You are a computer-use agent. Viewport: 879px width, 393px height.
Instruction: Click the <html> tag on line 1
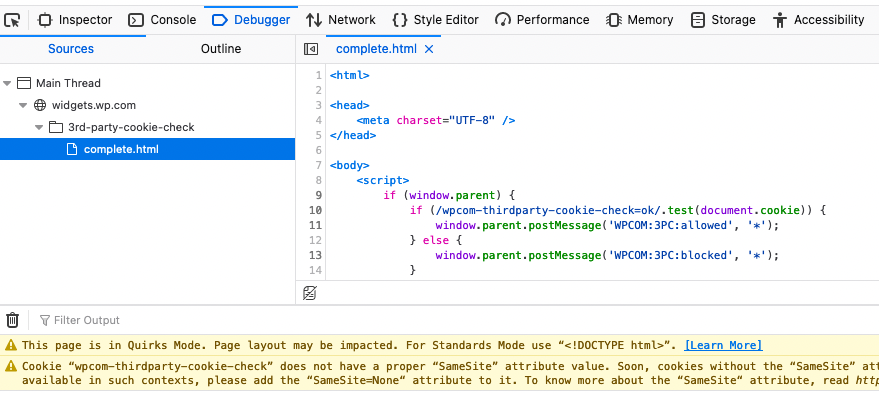click(x=350, y=75)
